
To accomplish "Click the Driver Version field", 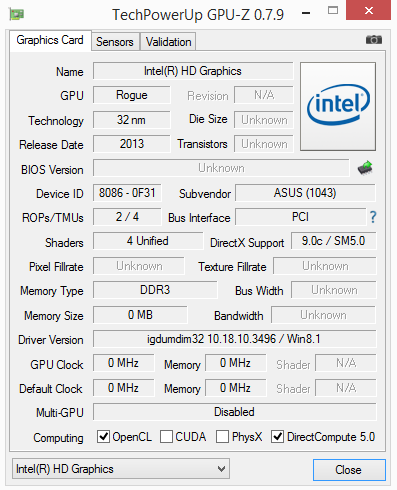I will click(234, 339).
